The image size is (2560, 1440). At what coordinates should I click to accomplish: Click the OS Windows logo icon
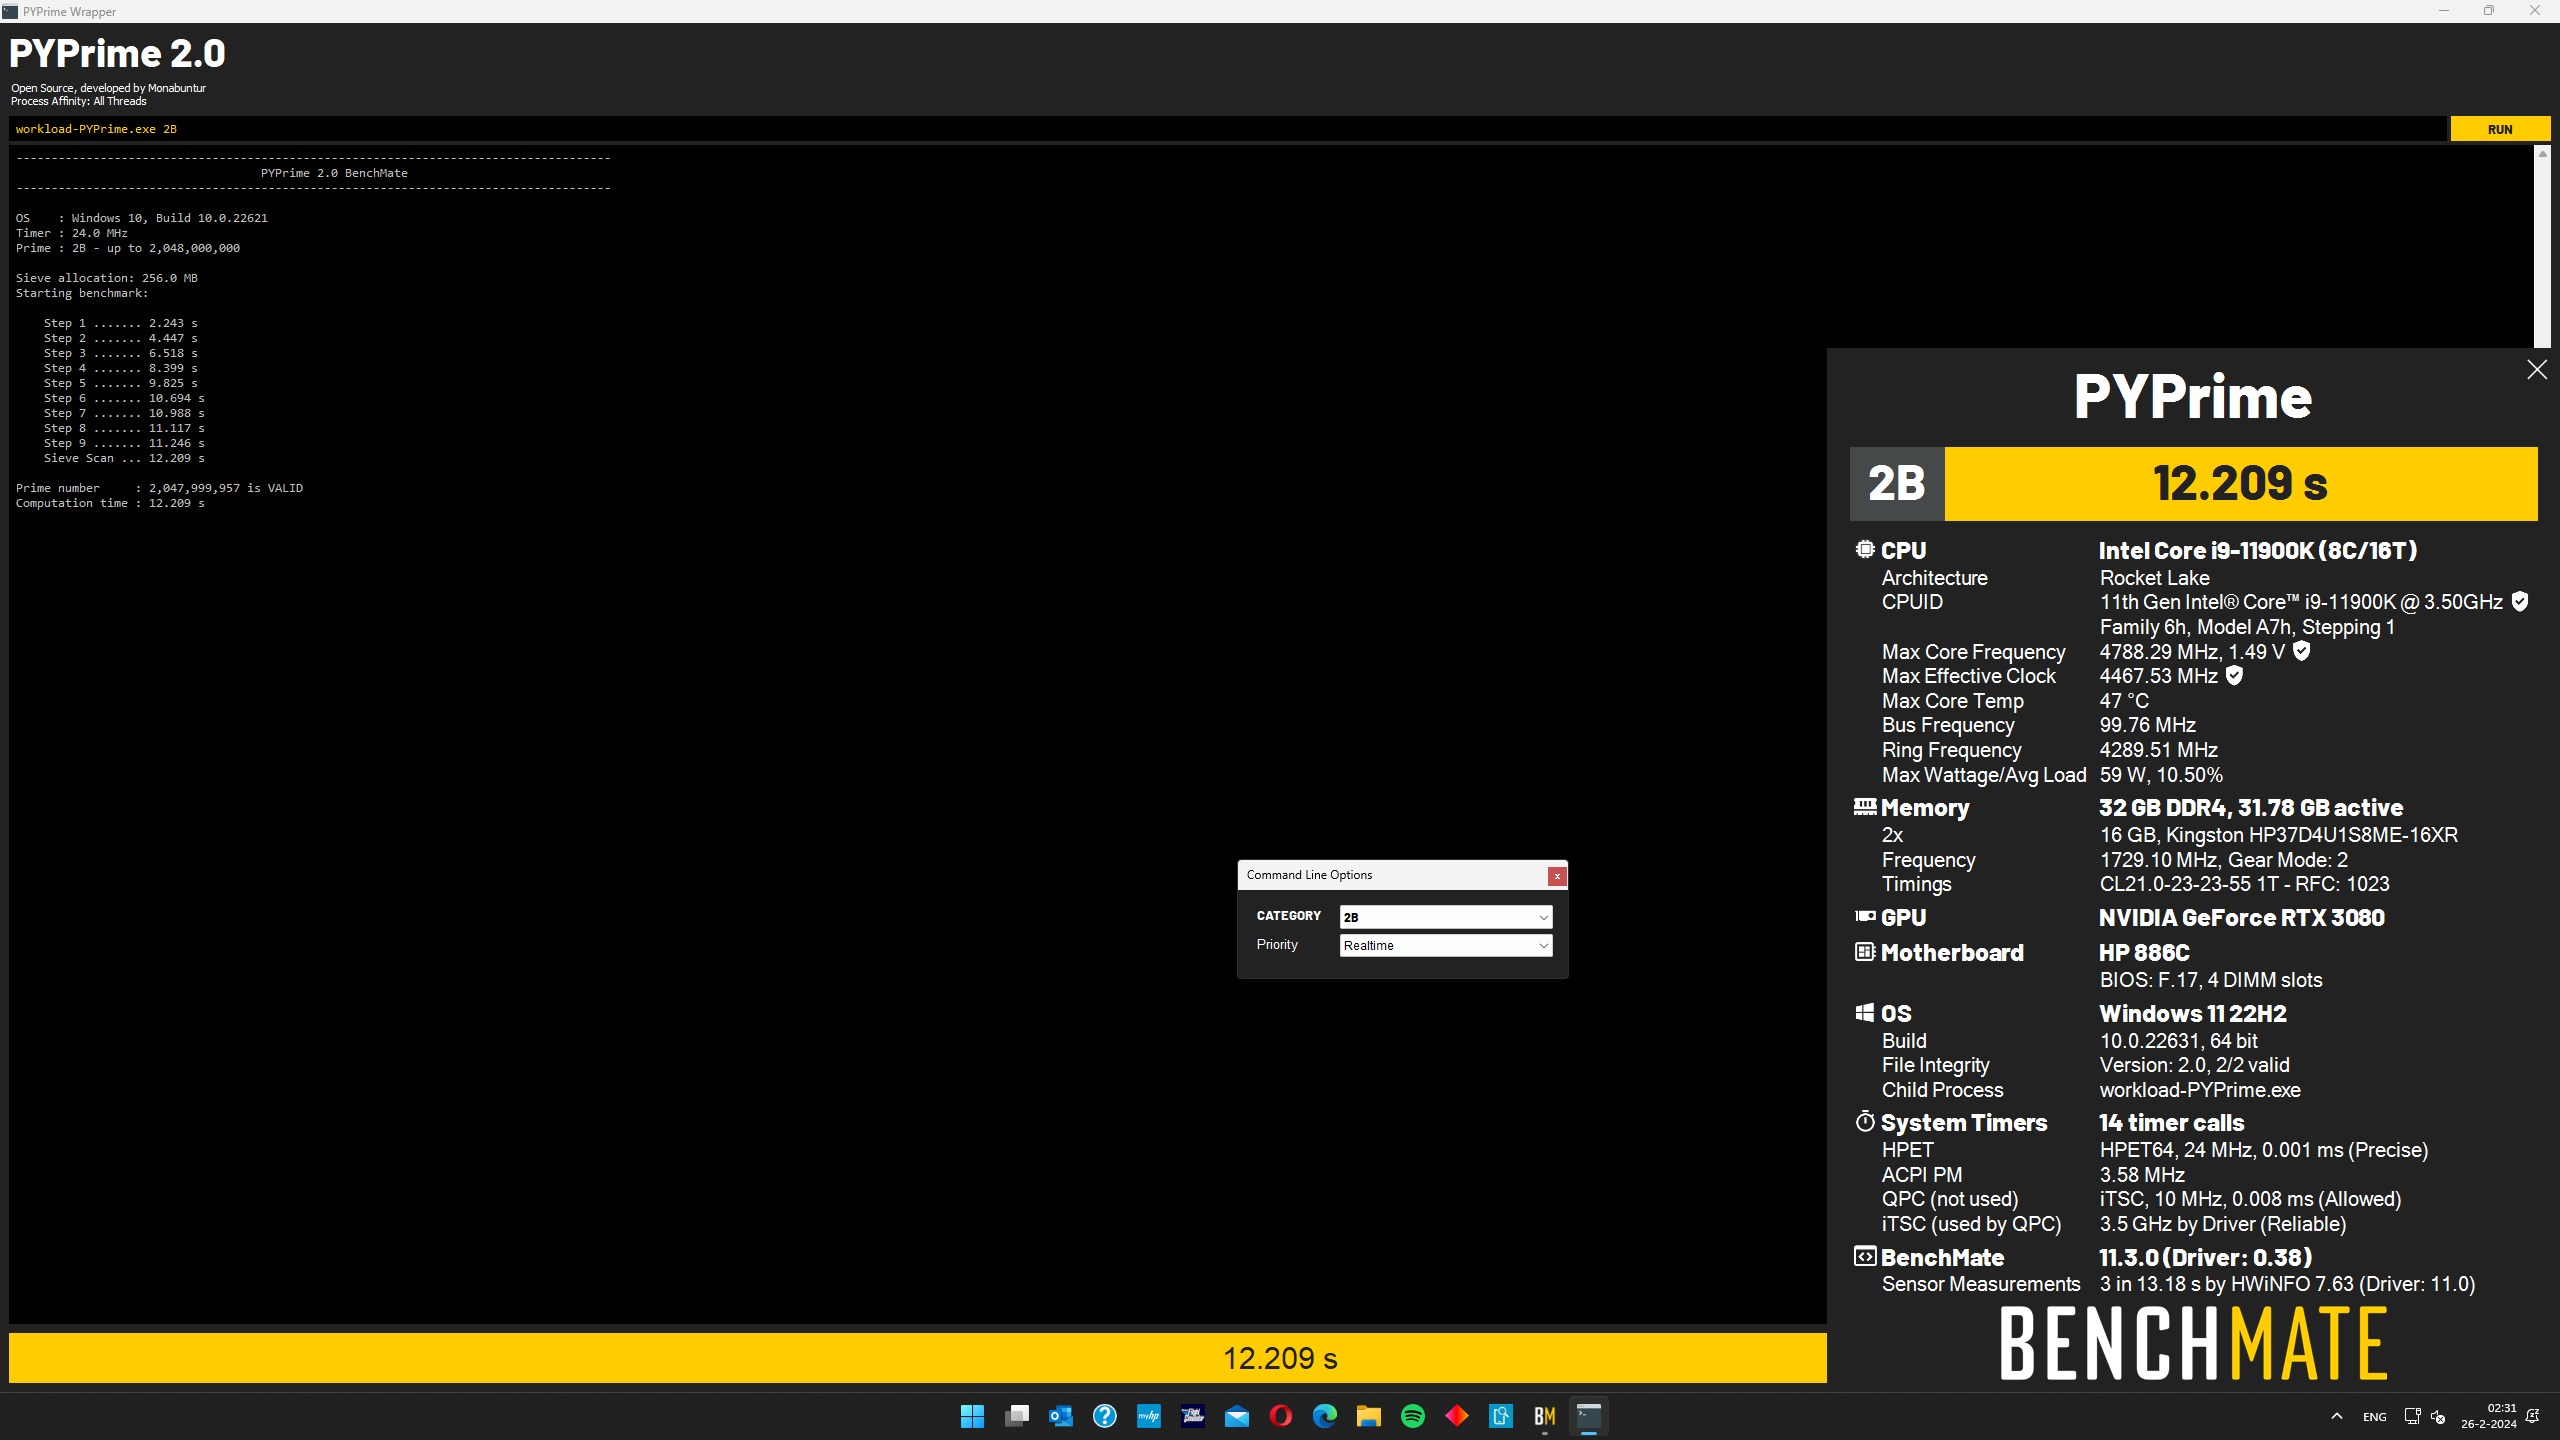click(x=1865, y=1013)
